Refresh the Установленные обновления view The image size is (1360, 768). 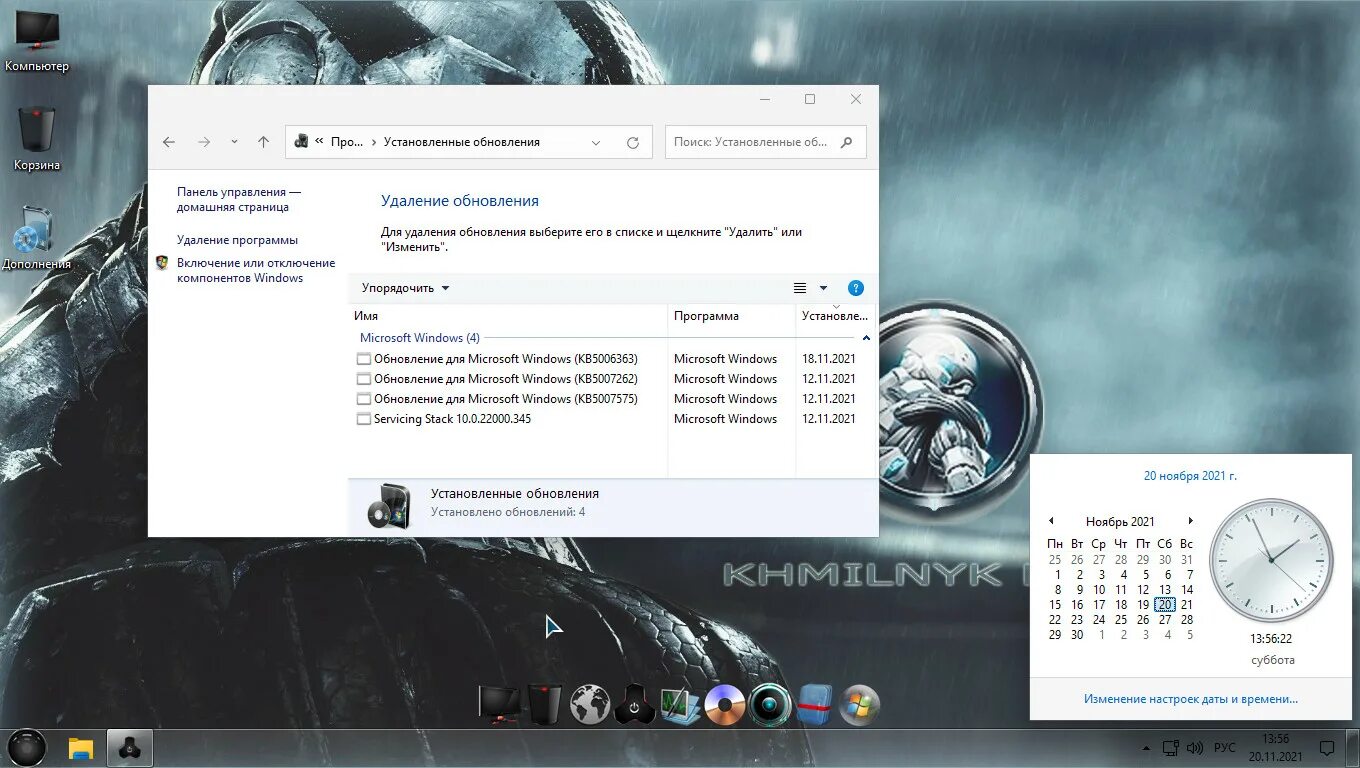coord(633,142)
